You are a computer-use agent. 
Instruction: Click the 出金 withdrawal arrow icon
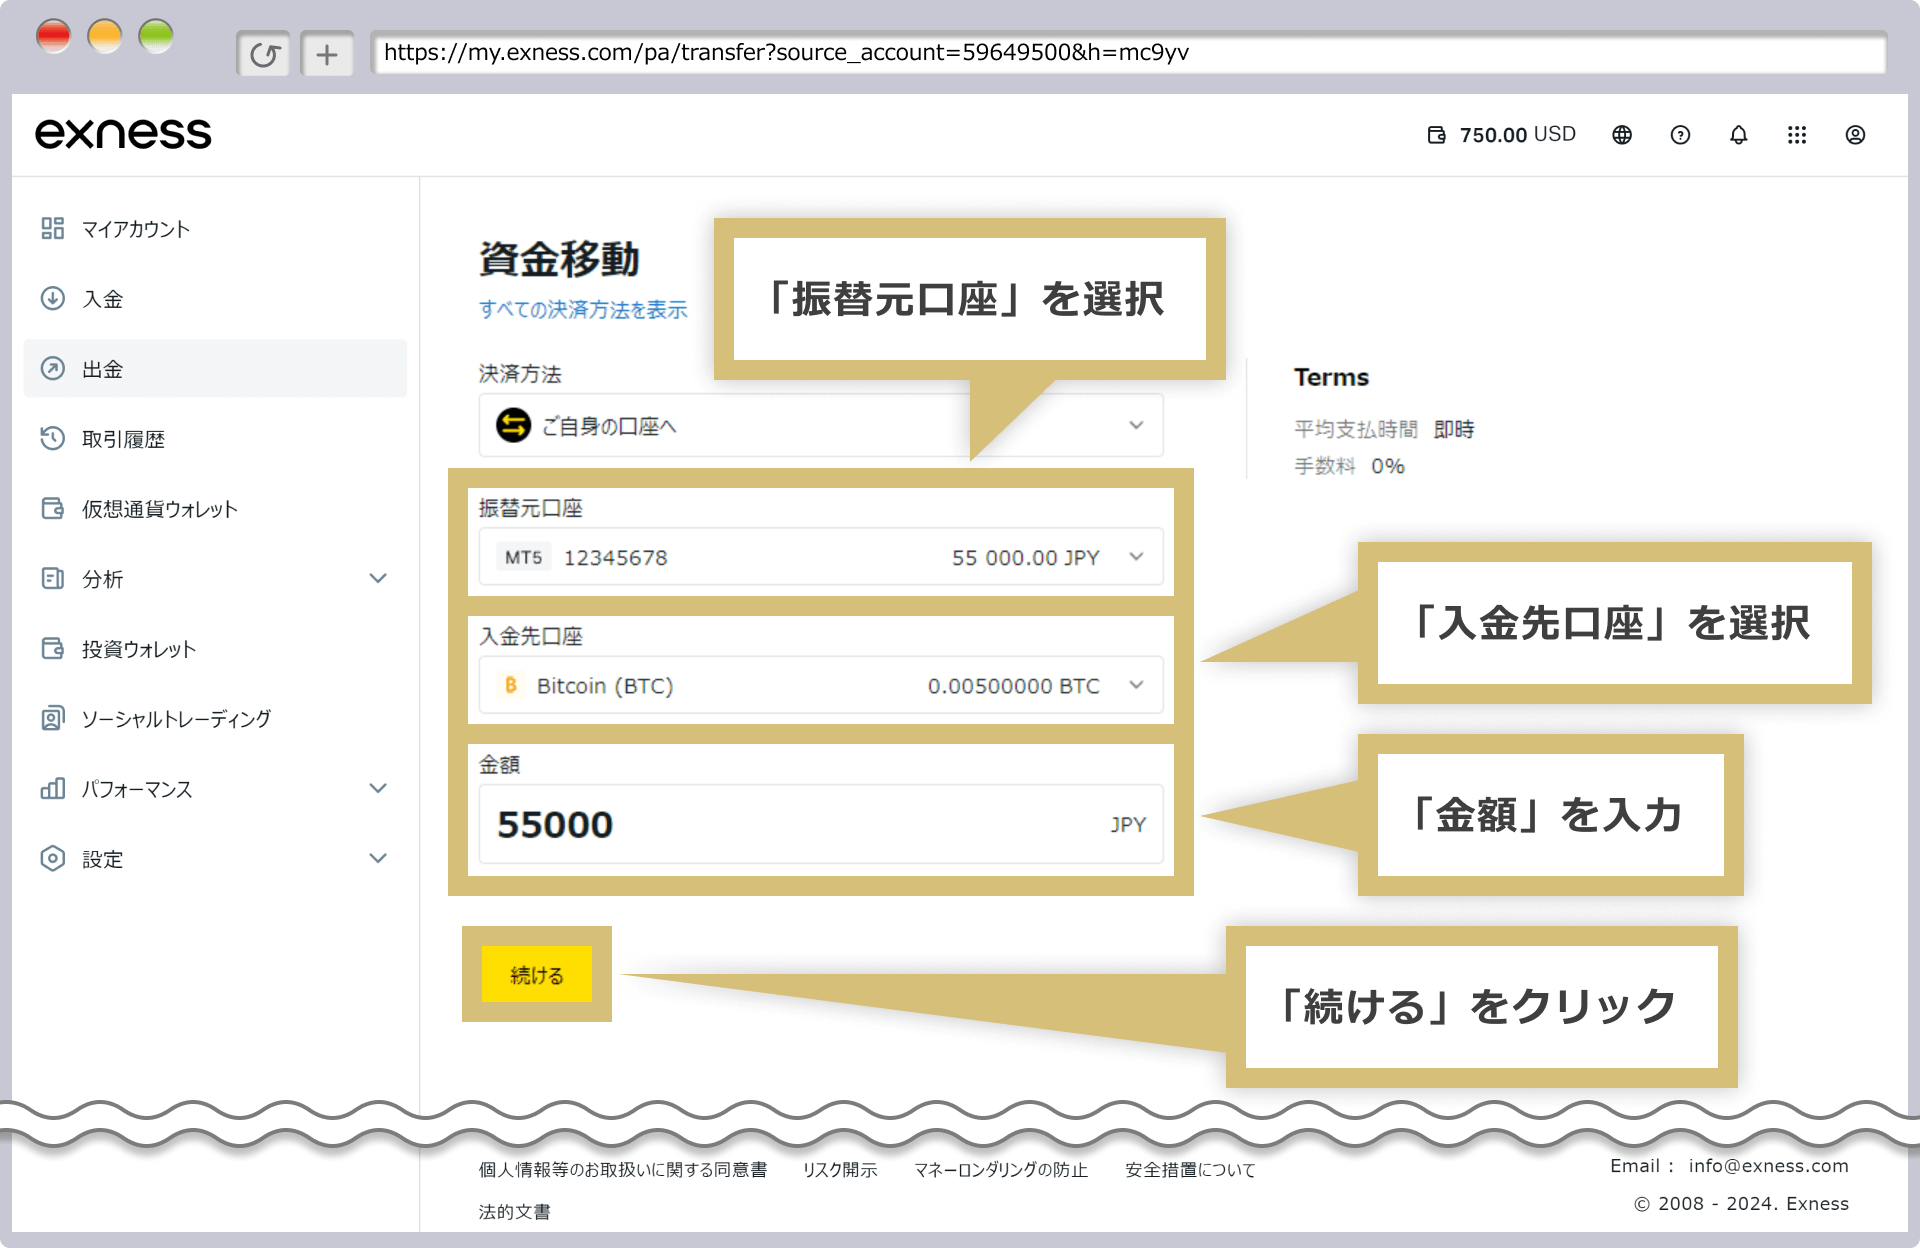[53, 368]
